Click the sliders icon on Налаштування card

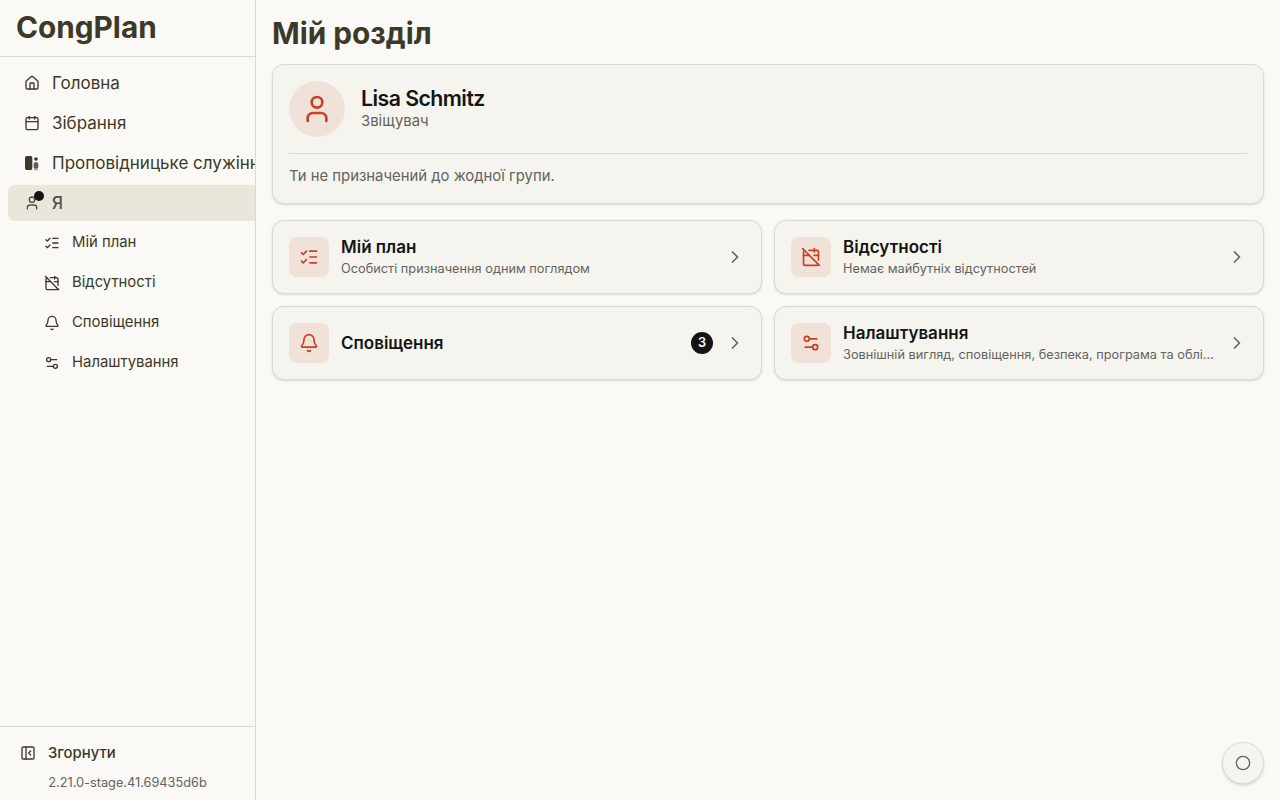[811, 343]
